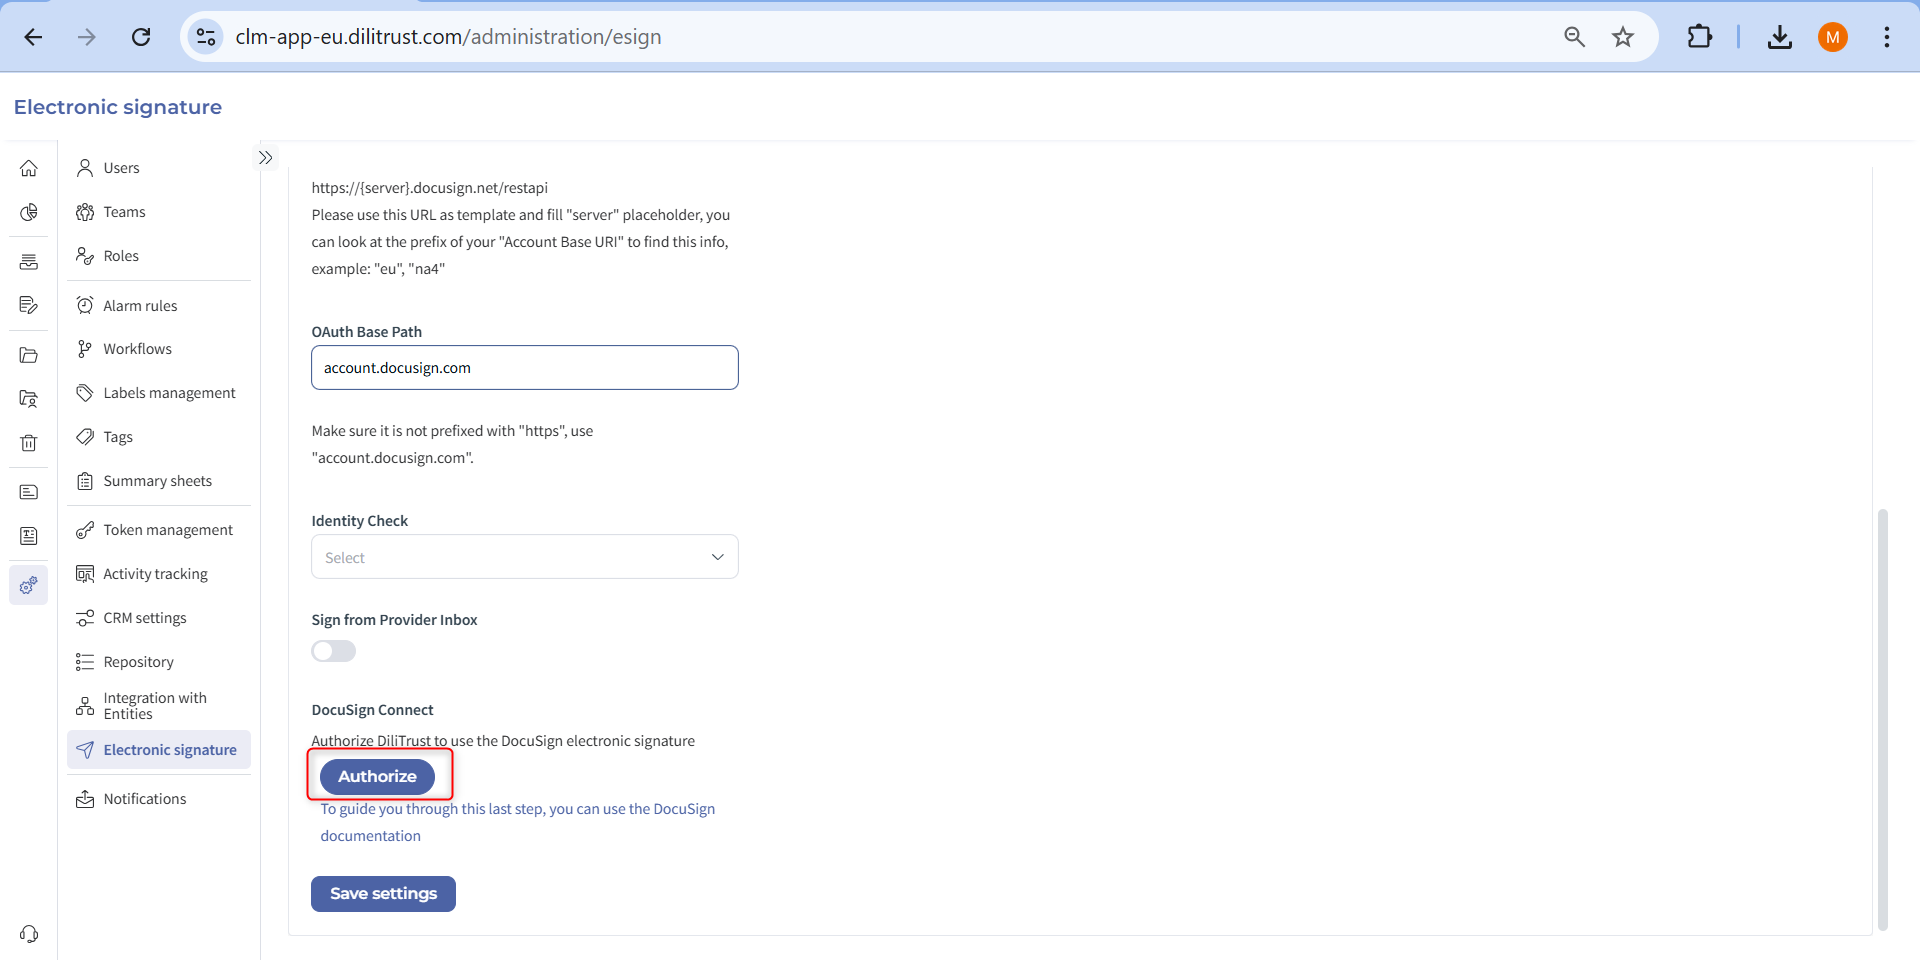Click the Save settings button
This screenshot has height=960, width=1920.
(x=383, y=894)
